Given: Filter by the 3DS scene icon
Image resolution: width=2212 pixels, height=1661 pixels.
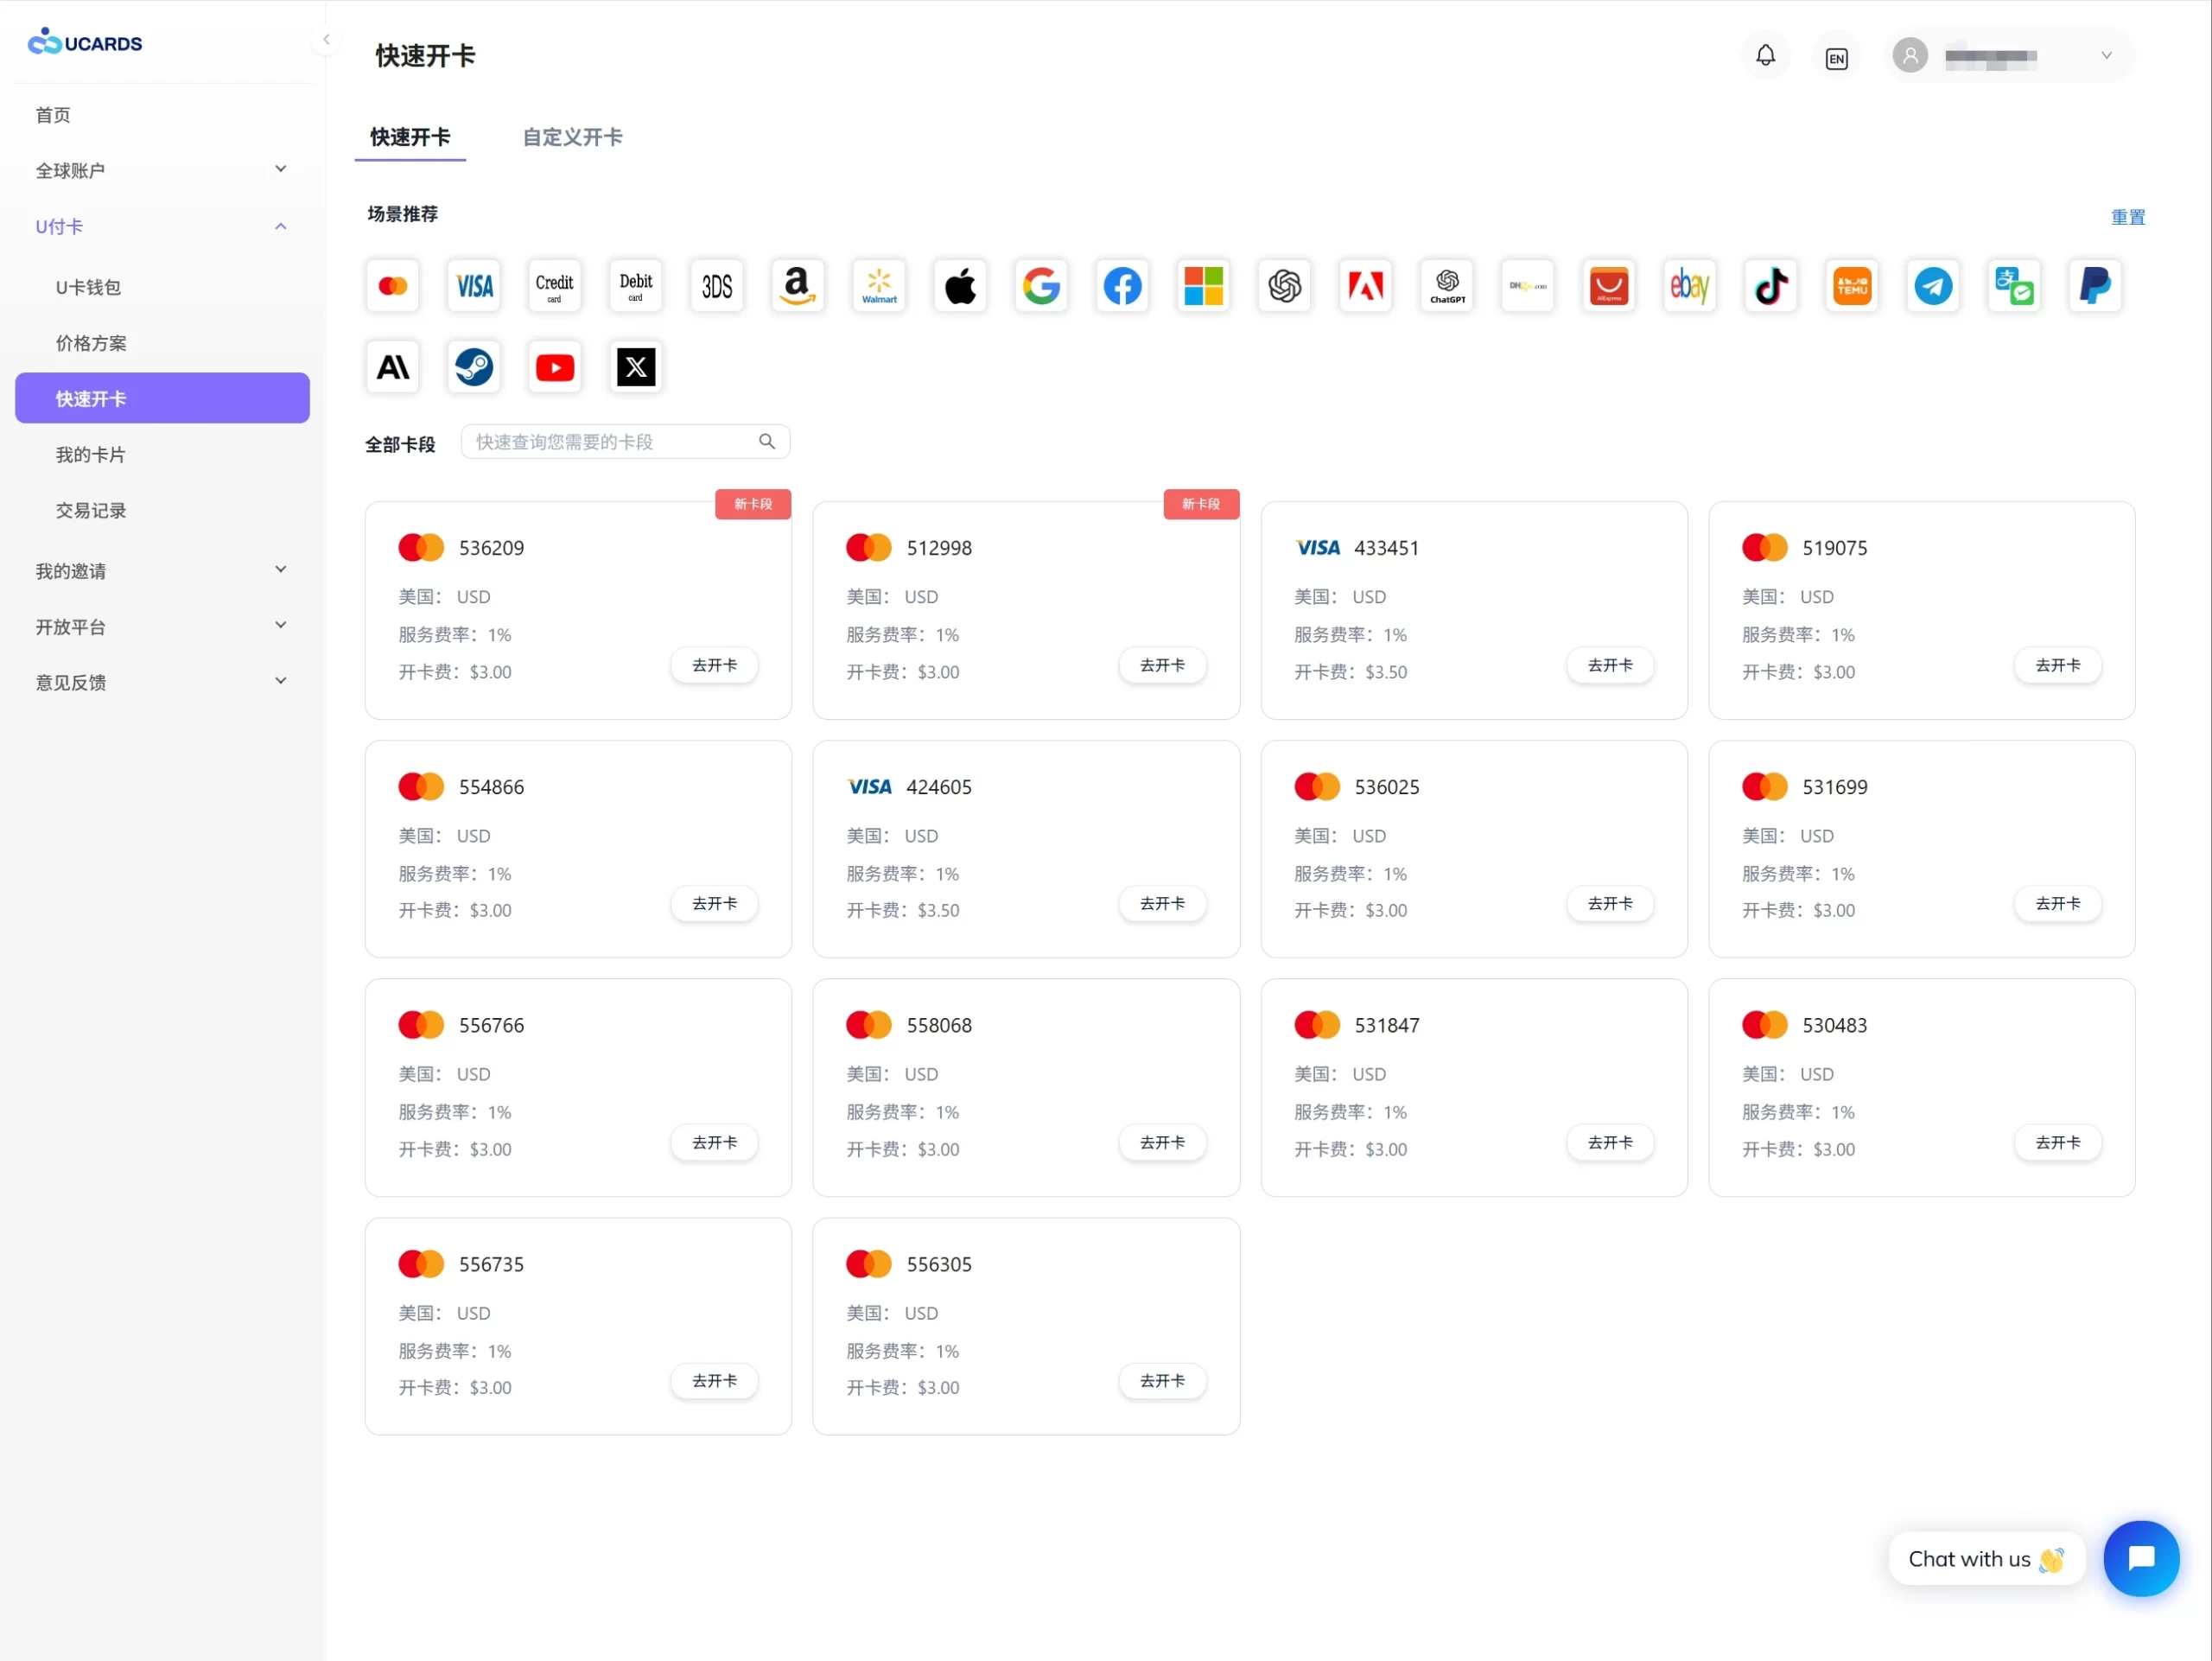Looking at the screenshot, I should [717, 286].
